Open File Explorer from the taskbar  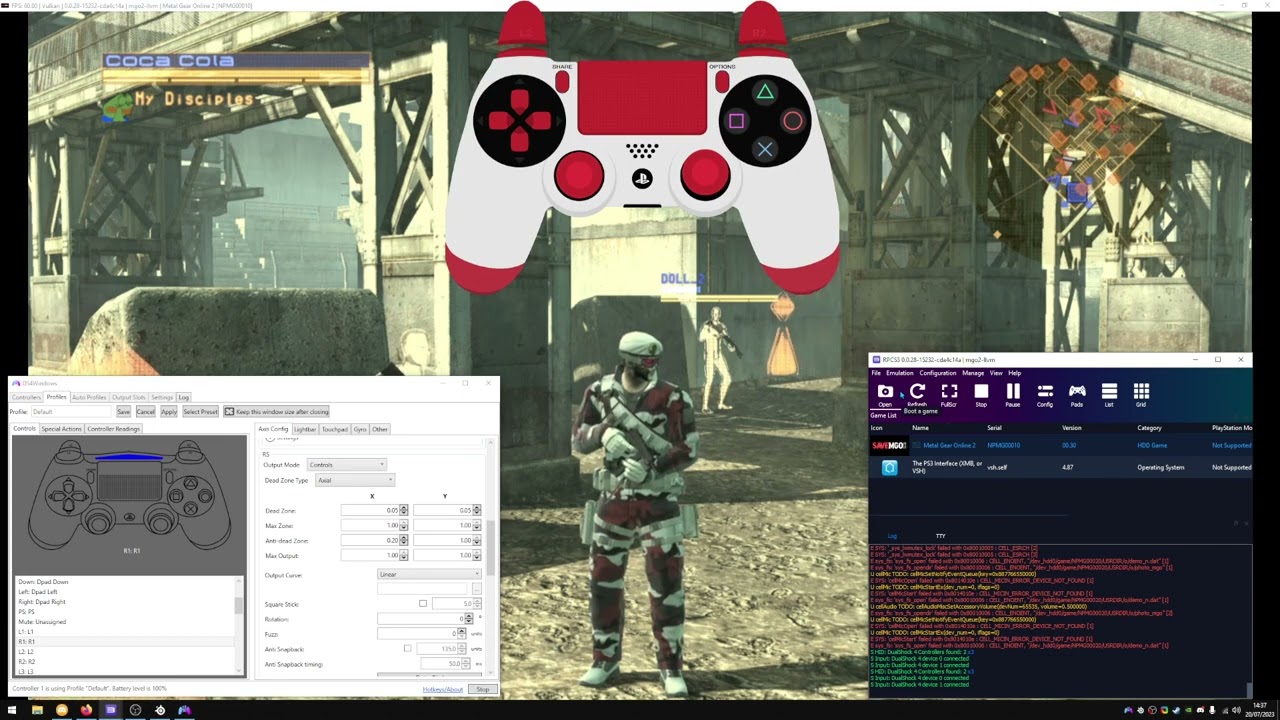(x=37, y=710)
